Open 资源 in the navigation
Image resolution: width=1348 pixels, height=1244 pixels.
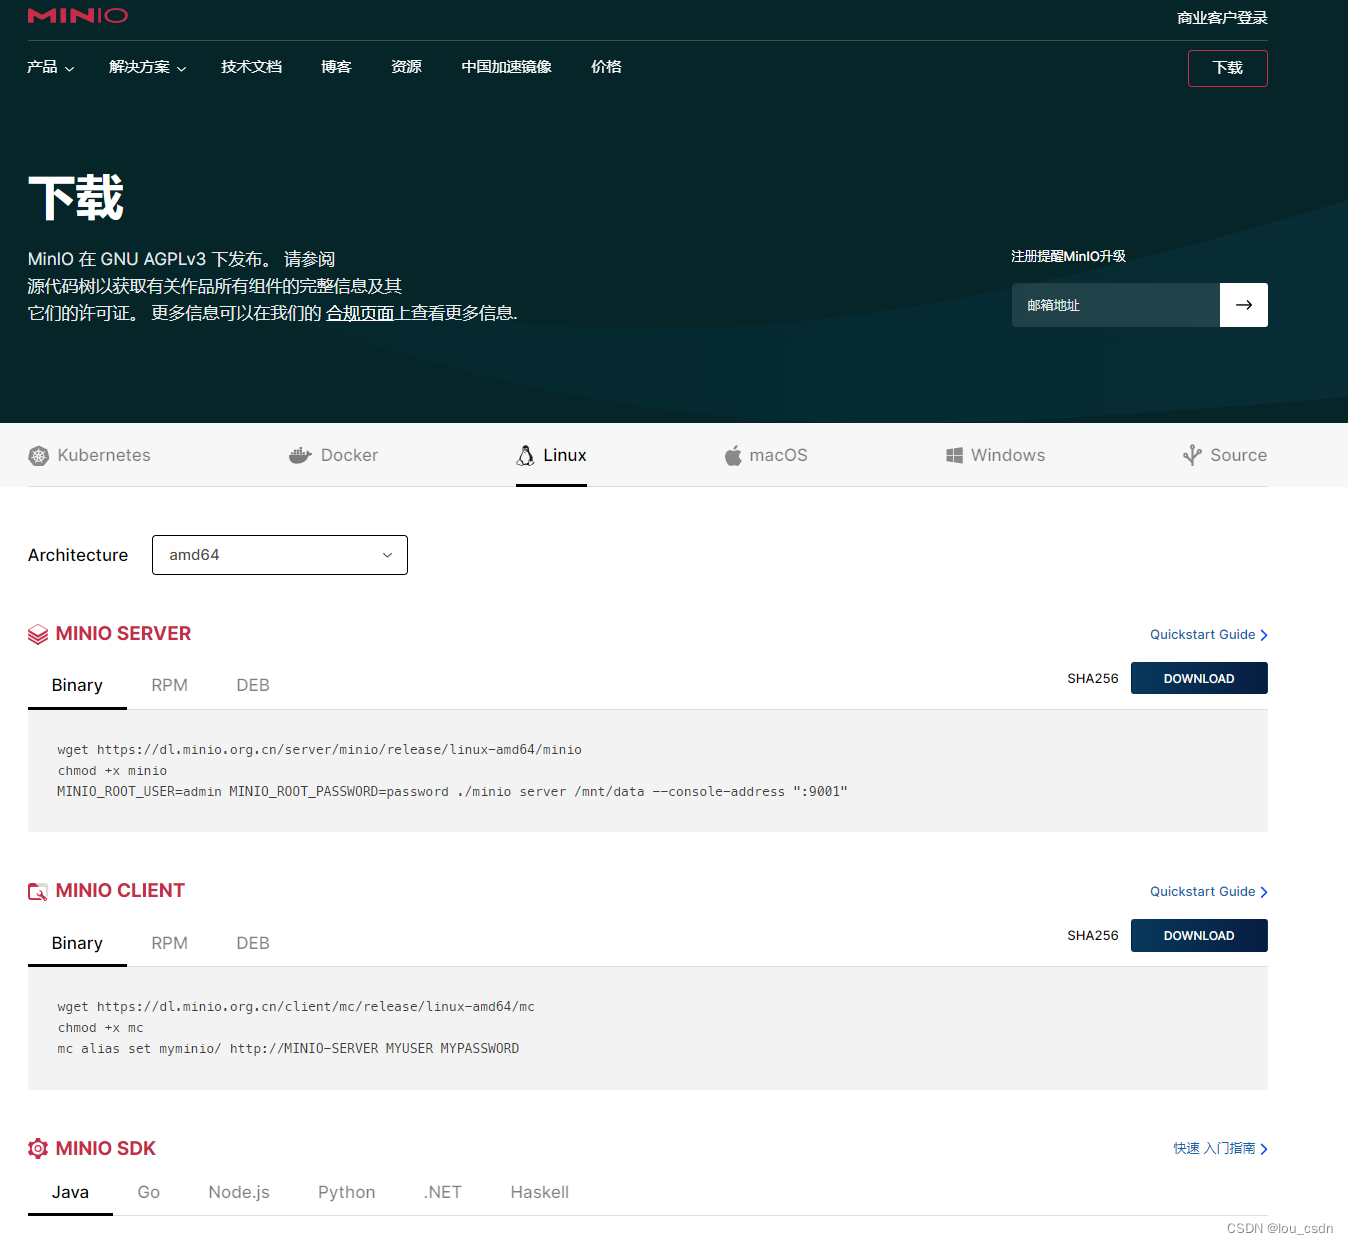click(406, 67)
